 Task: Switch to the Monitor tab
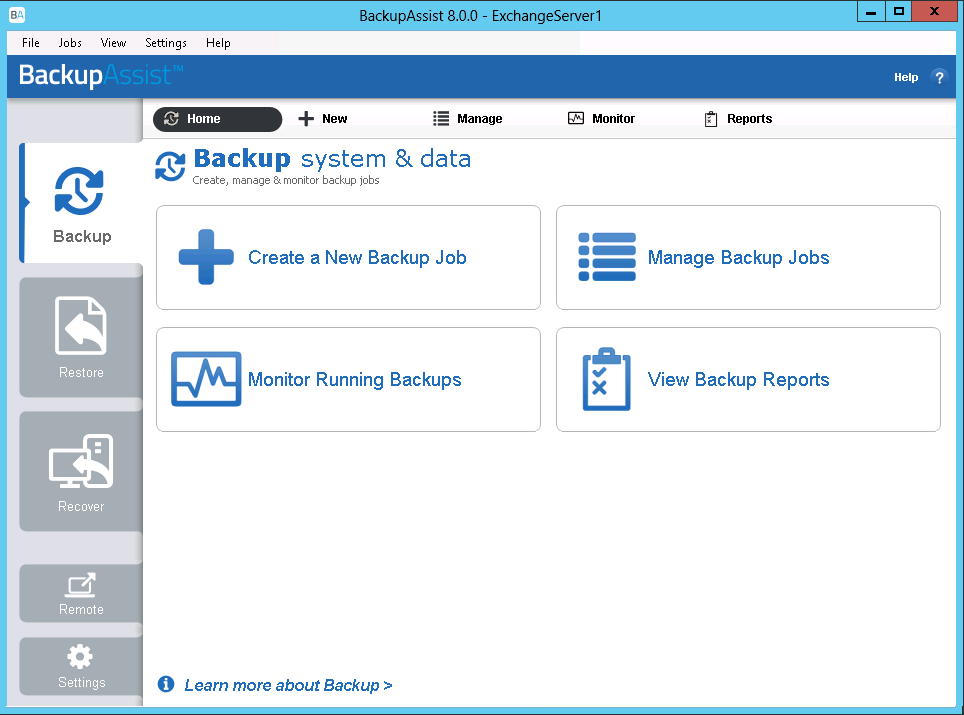pos(601,119)
